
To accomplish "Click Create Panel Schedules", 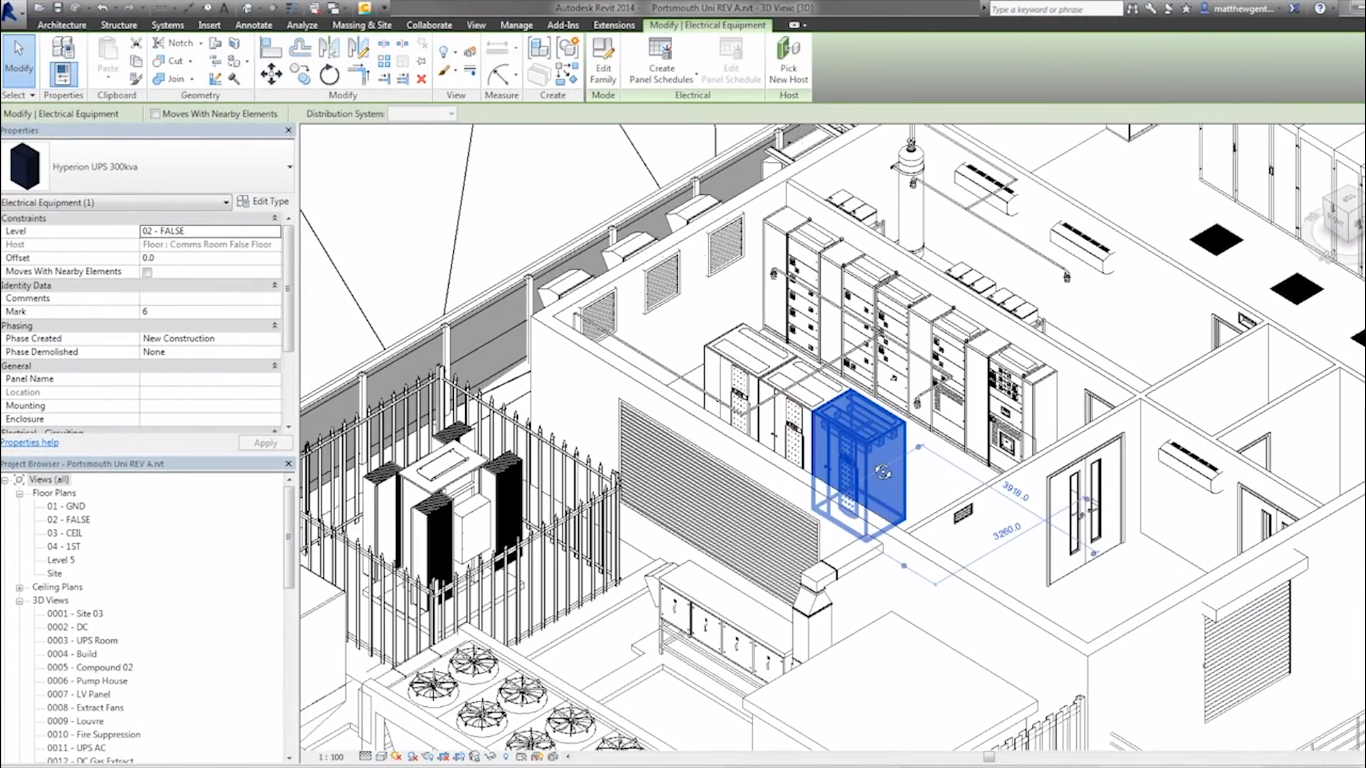I will [661, 62].
